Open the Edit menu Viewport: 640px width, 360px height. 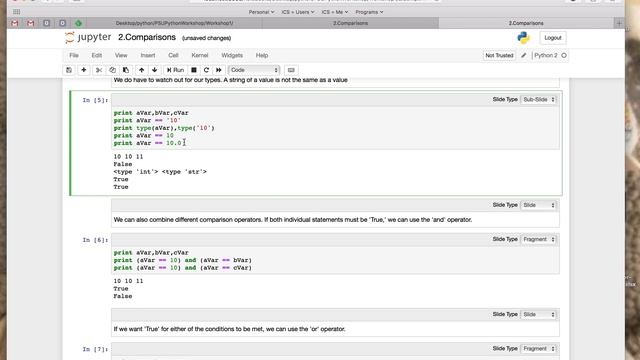point(97,56)
